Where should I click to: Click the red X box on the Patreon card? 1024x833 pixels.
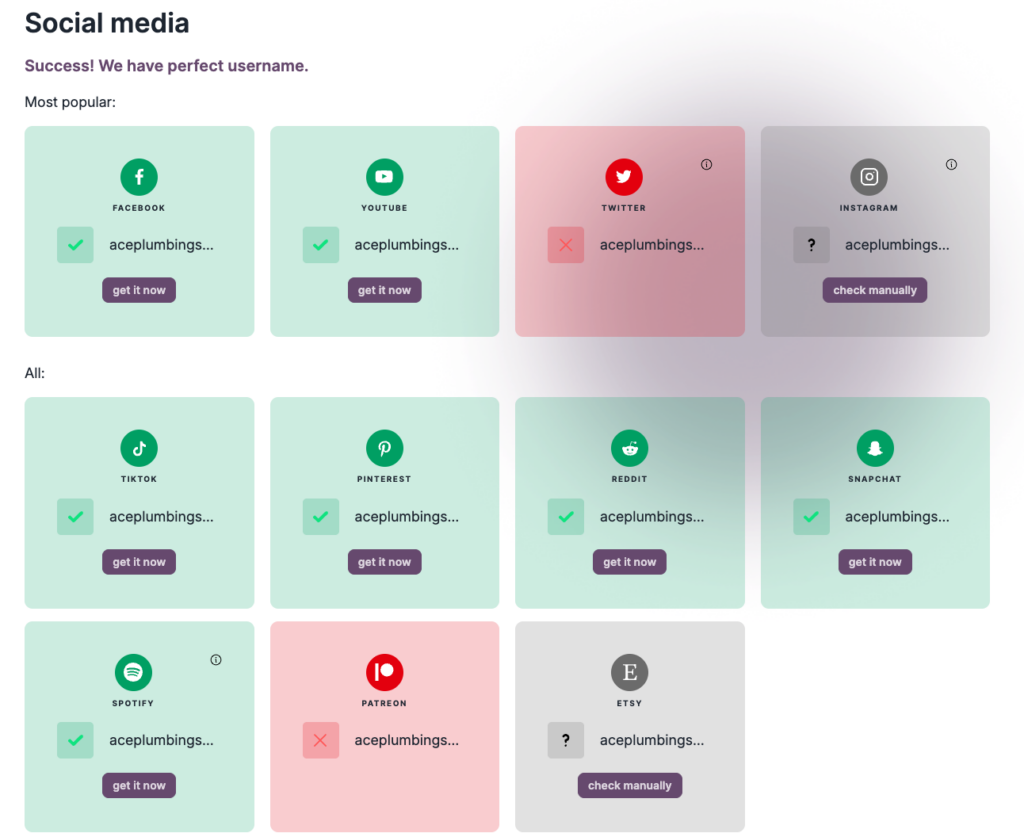(321, 740)
